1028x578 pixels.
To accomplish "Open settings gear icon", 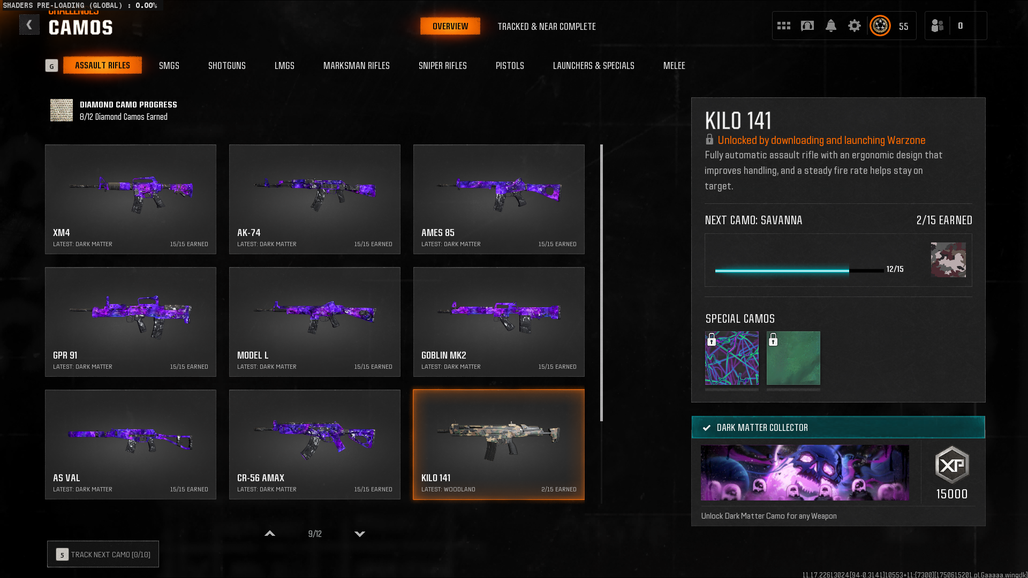I will tap(854, 26).
